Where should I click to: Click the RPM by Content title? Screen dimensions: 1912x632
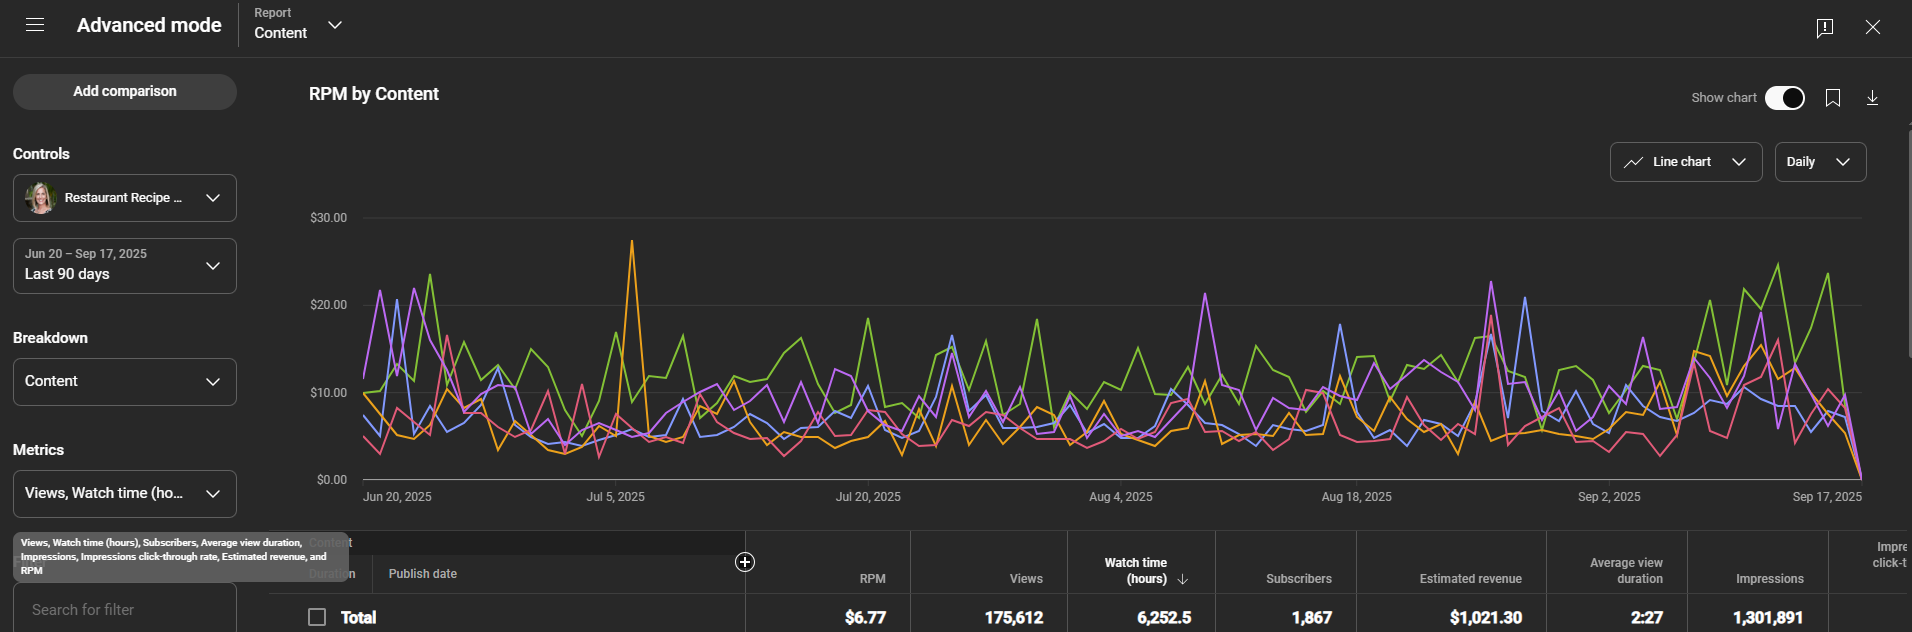pyautogui.click(x=374, y=94)
